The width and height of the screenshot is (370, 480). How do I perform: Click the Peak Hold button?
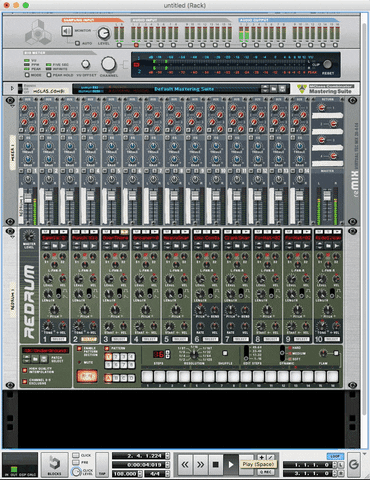49,75
